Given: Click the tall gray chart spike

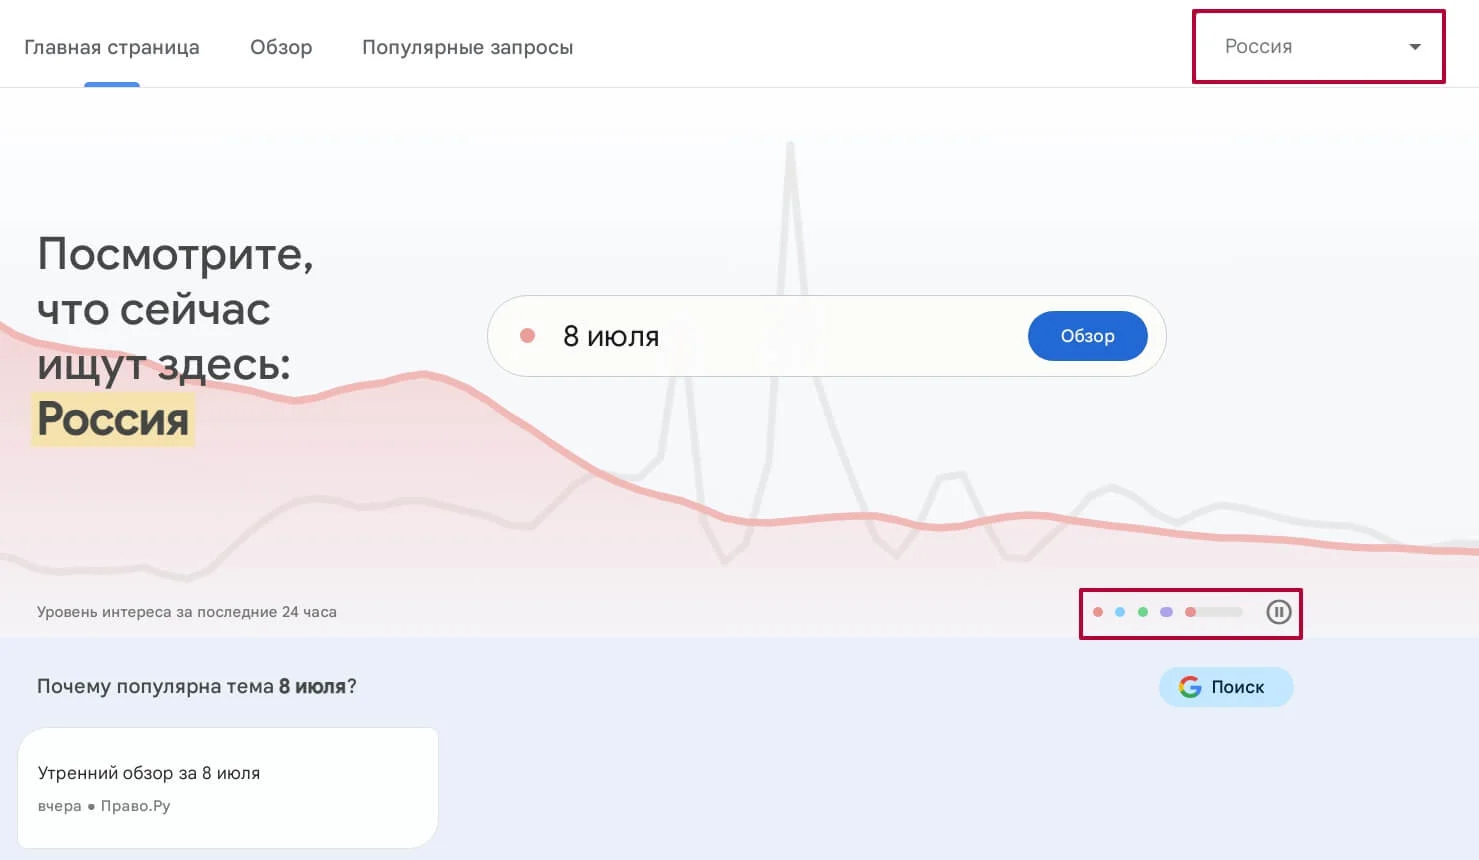Looking at the screenshot, I should pos(790,200).
